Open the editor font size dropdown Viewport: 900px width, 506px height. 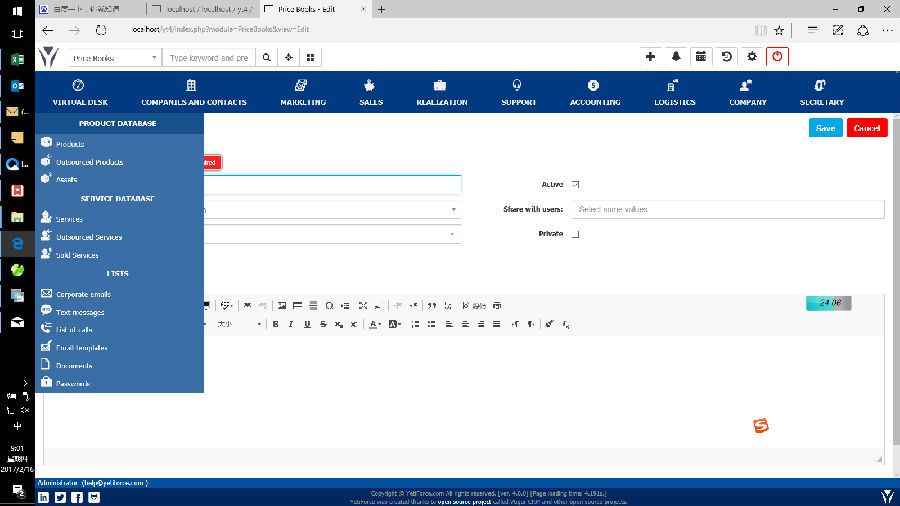[x=238, y=324]
